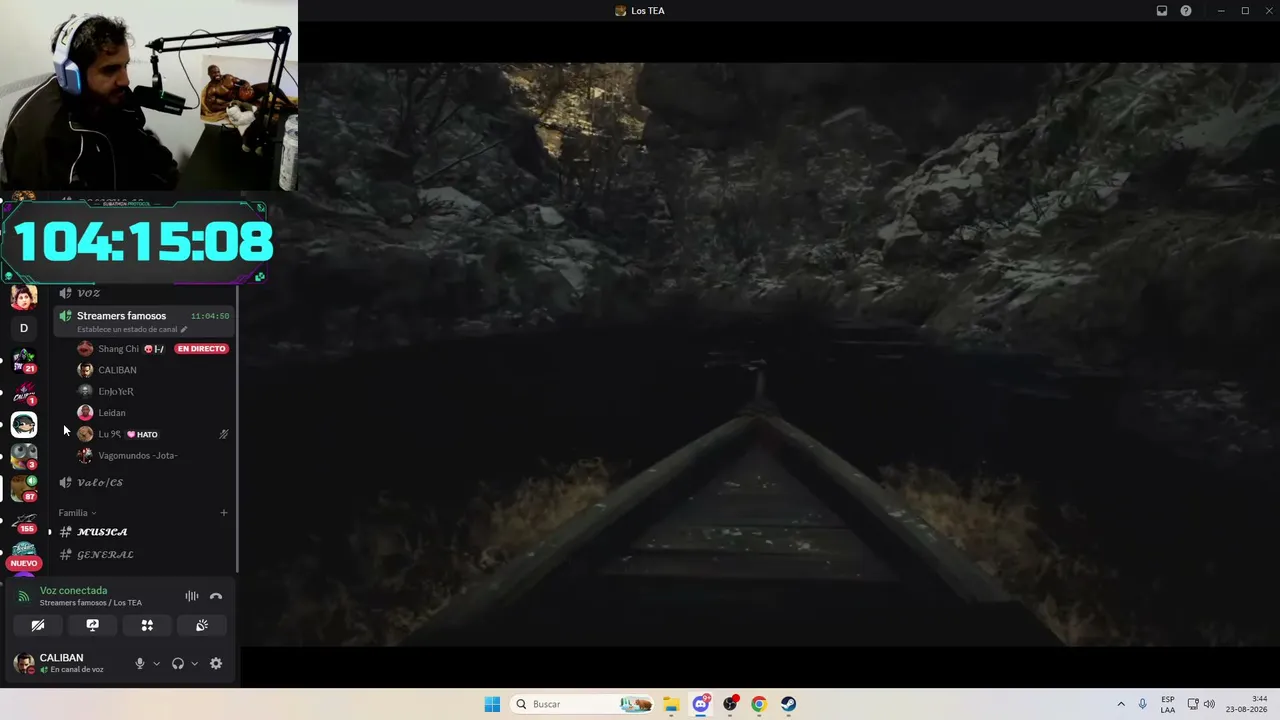Open Discord help question mark icon
The image size is (1280, 720).
pyautogui.click(x=1186, y=11)
